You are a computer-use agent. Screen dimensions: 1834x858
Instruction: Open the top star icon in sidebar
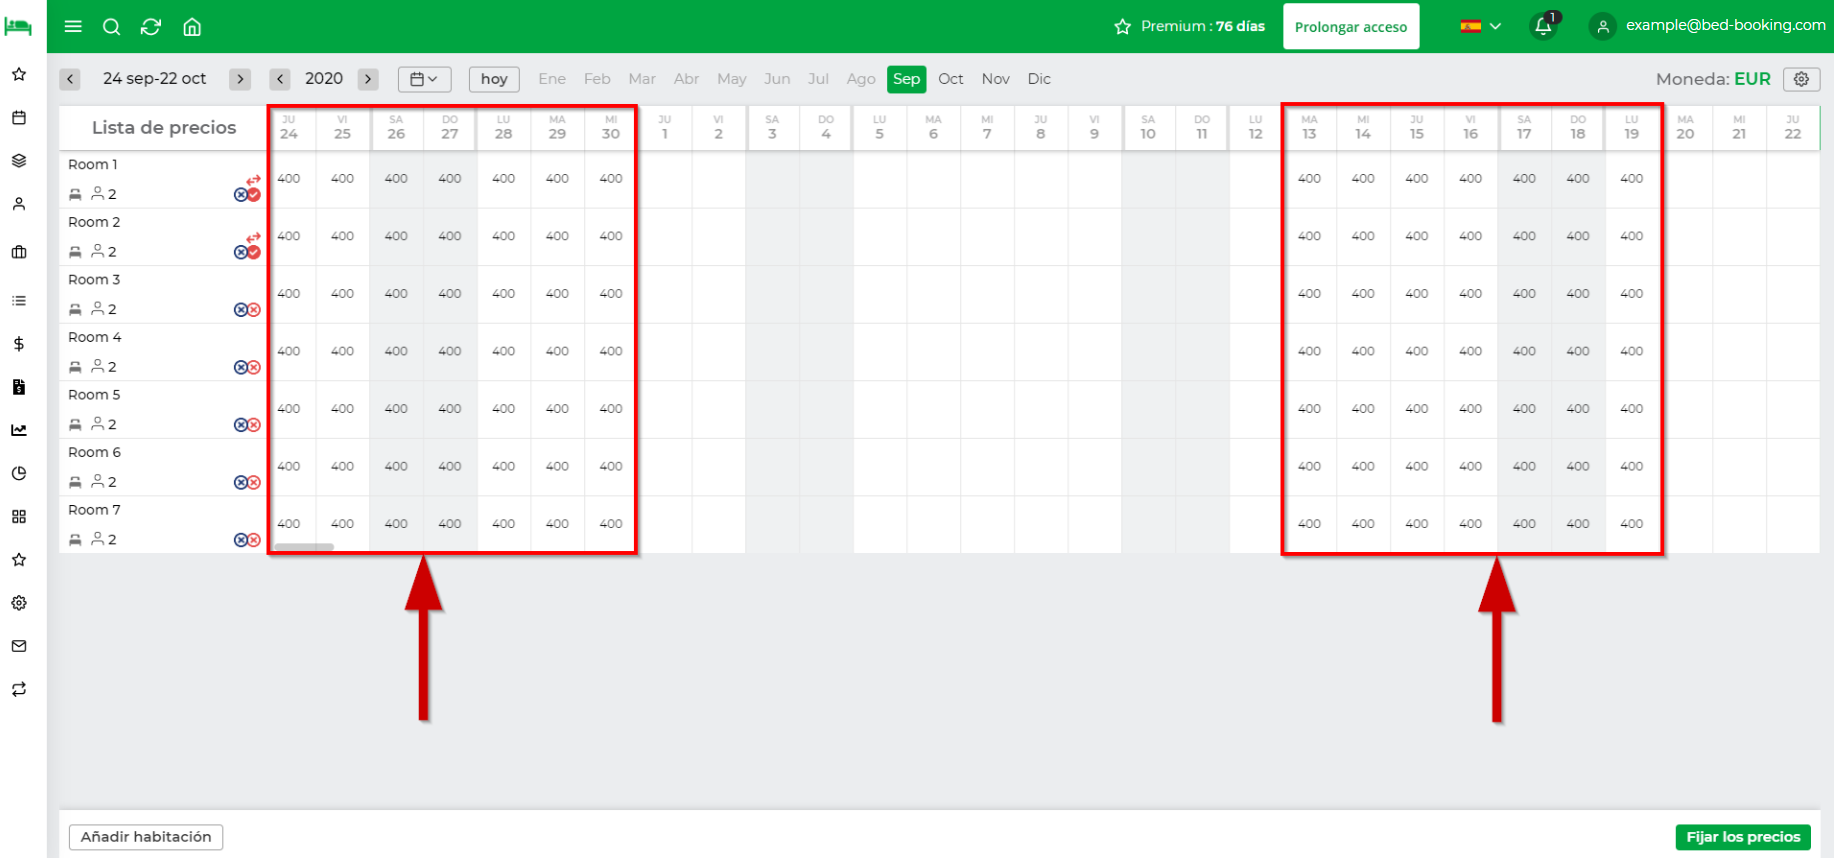pyautogui.click(x=19, y=74)
